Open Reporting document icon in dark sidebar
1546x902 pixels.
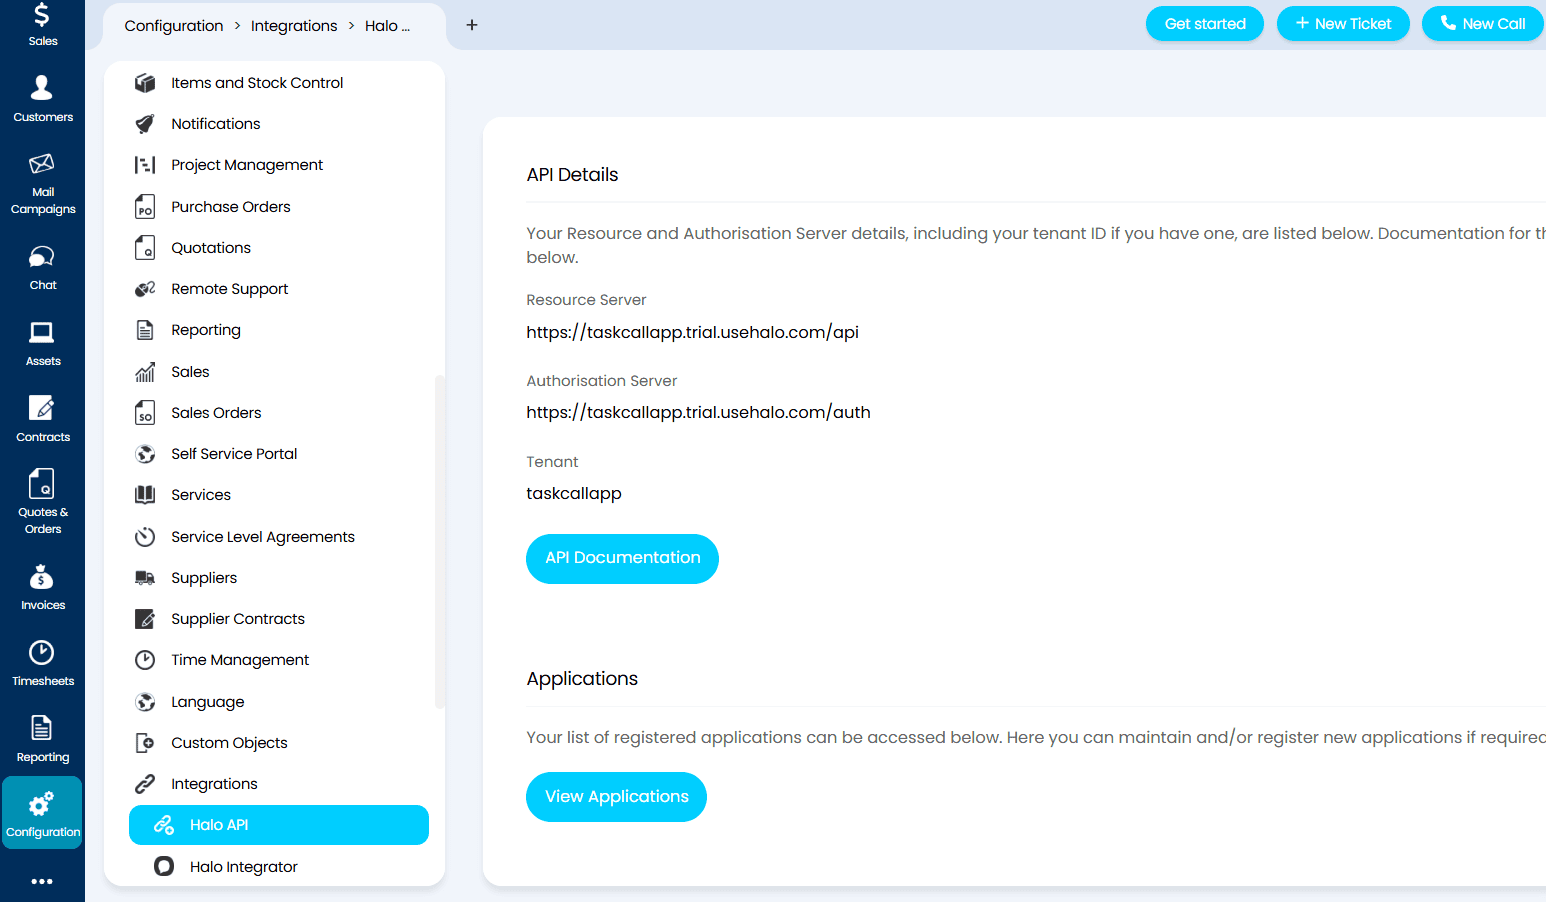tap(42, 728)
